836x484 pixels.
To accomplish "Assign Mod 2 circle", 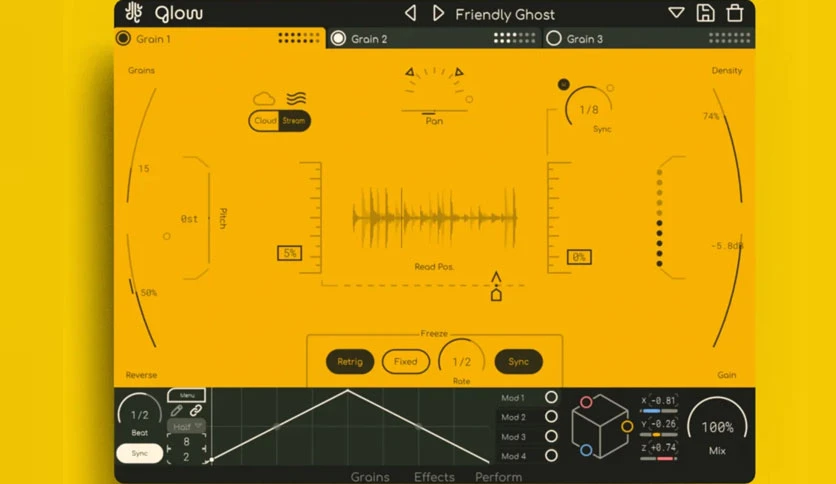I will click(x=551, y=416).
